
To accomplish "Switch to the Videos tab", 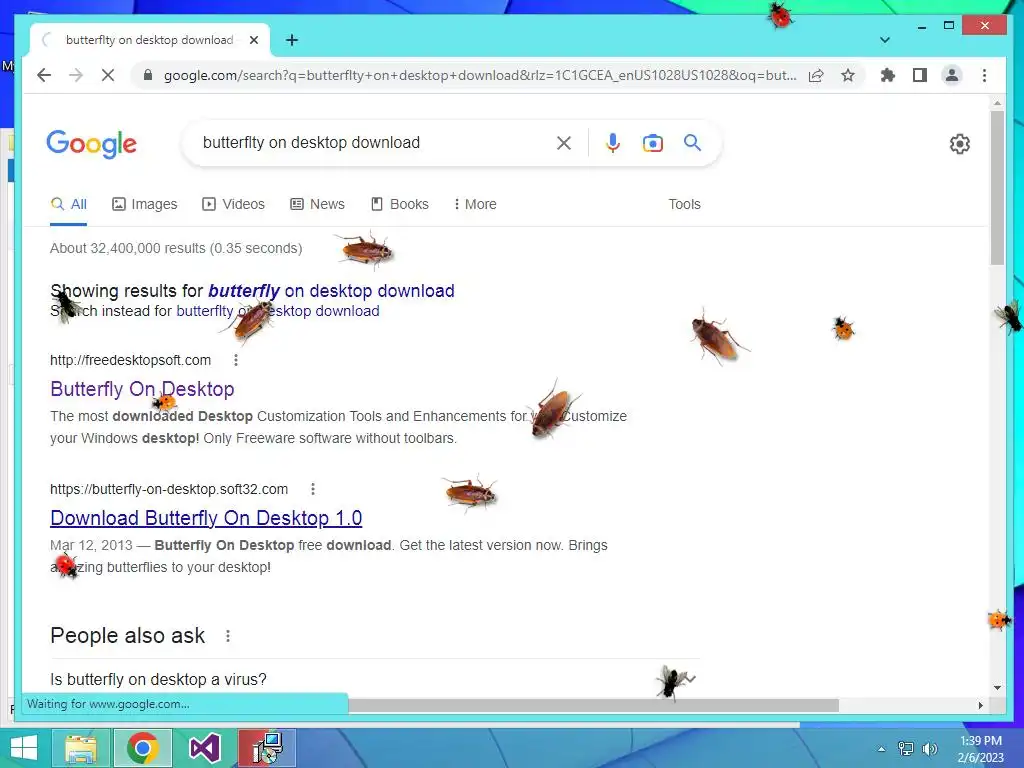I will pyautogui.click(x=234, y=204).
